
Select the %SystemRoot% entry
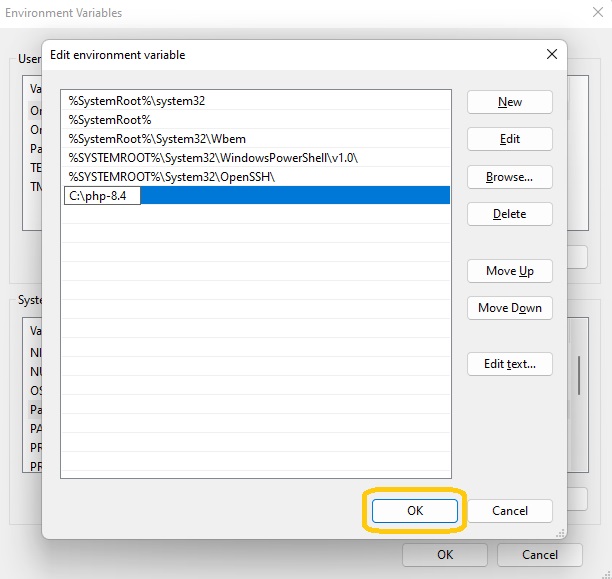pos(256,120)
